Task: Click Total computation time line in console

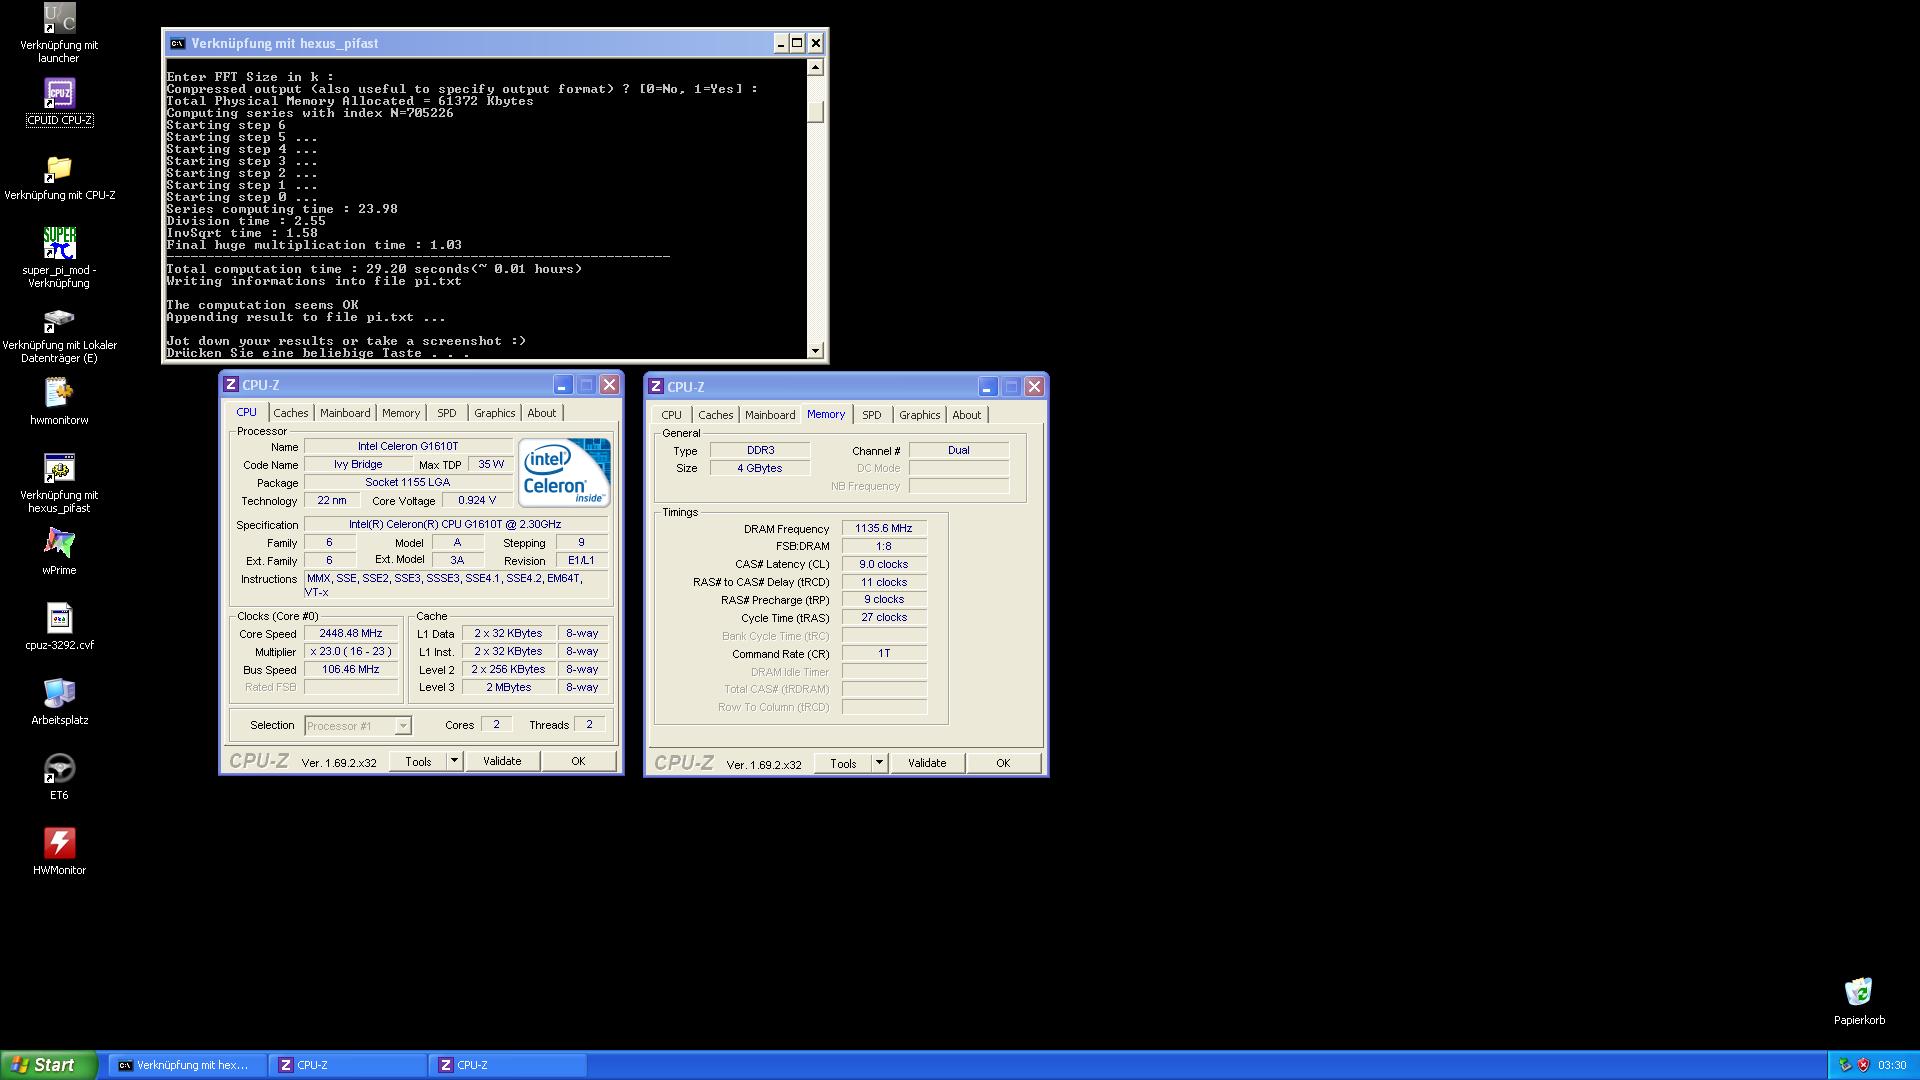Action: [374, 269]
